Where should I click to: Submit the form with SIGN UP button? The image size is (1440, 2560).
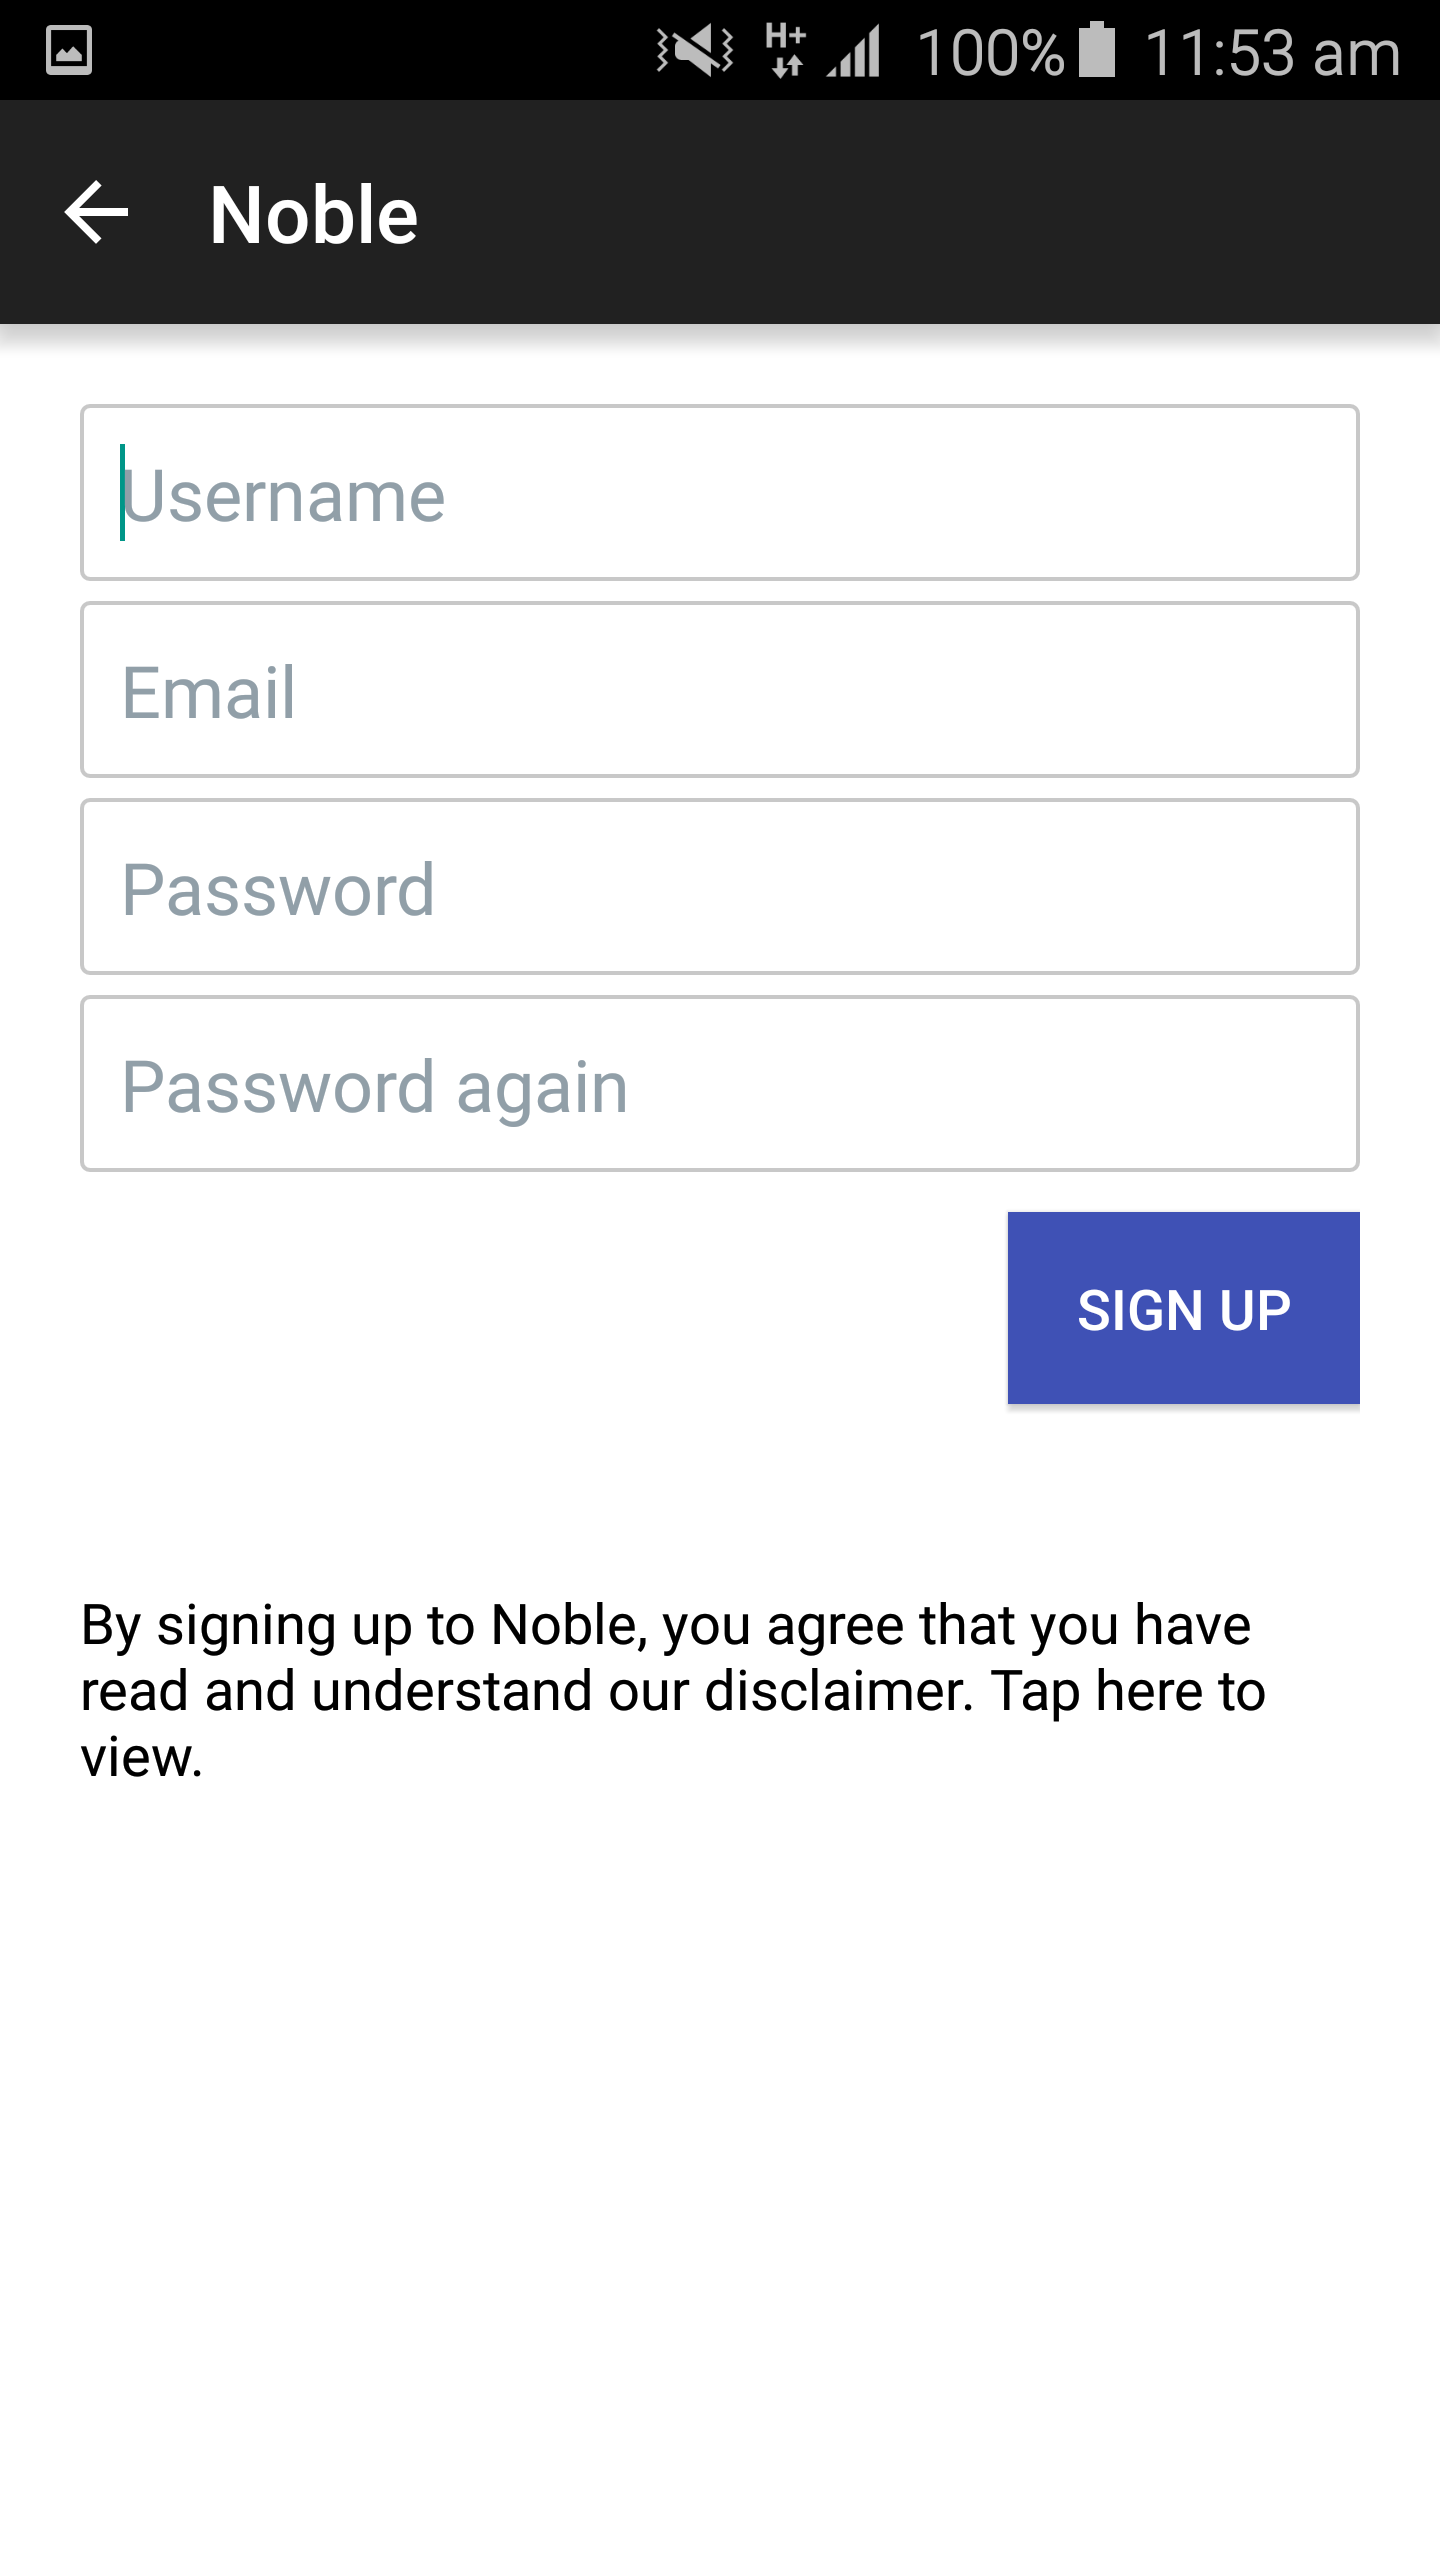point(1184,1308)
